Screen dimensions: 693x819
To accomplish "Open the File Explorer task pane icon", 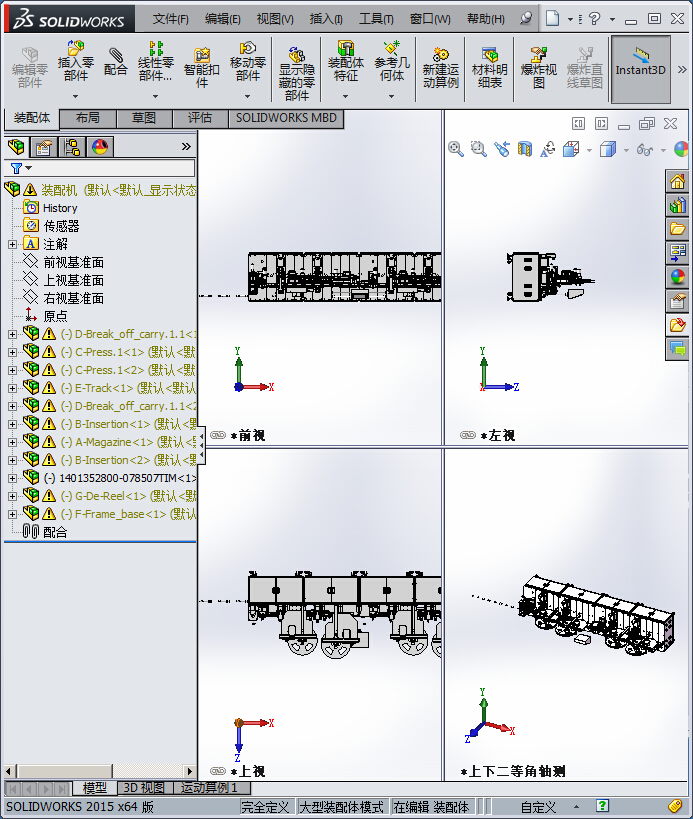I will click(x=677, y=229).
